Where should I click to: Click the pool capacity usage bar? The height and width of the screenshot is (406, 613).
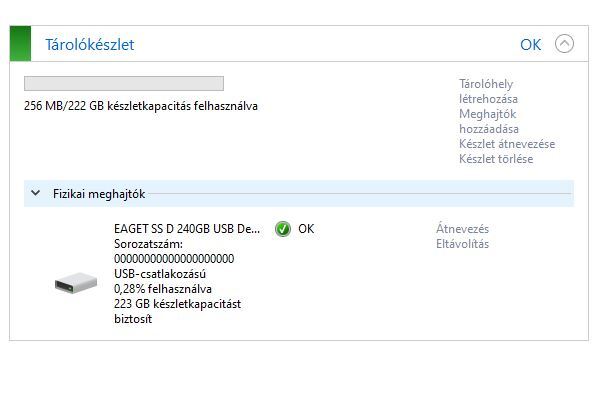pos(123,83)
